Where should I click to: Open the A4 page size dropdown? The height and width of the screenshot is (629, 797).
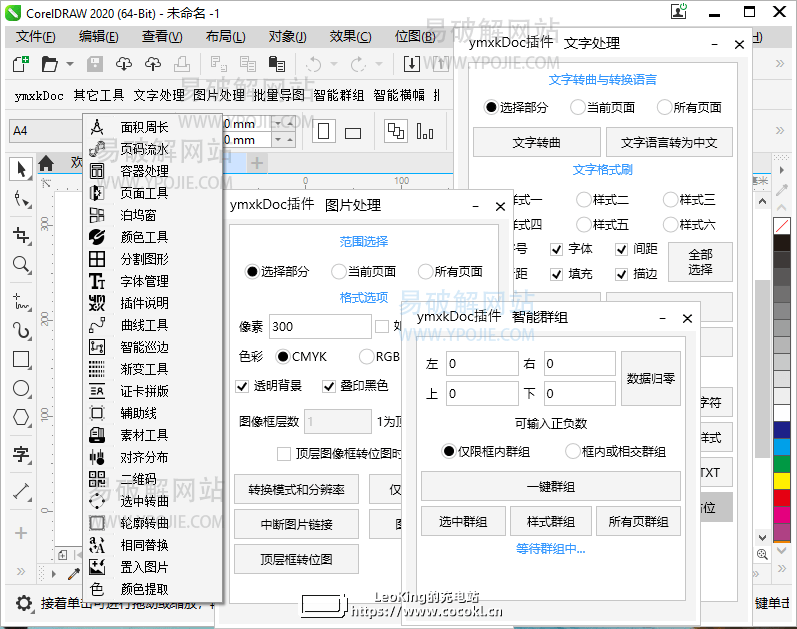pyautogui.click(x=45, y=131)
